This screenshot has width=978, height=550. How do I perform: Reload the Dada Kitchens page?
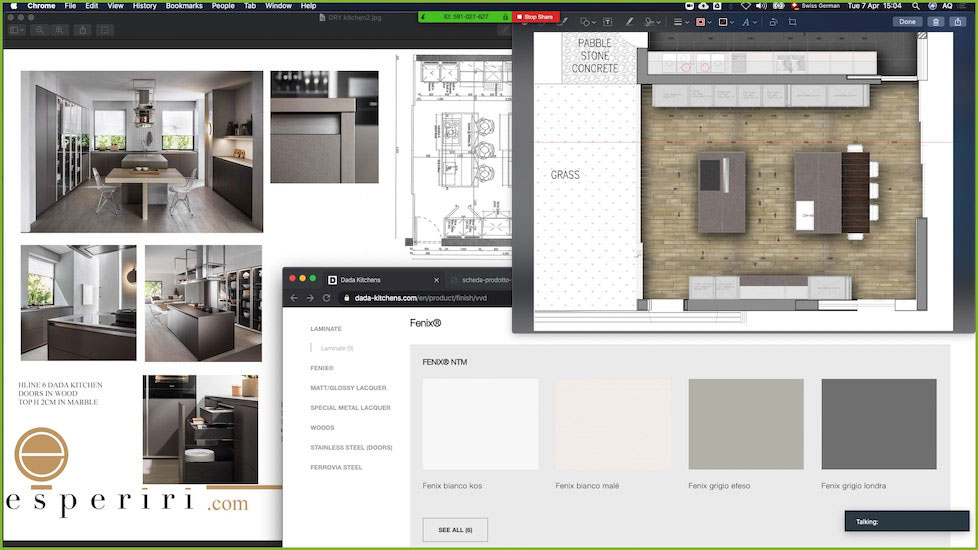326,298
